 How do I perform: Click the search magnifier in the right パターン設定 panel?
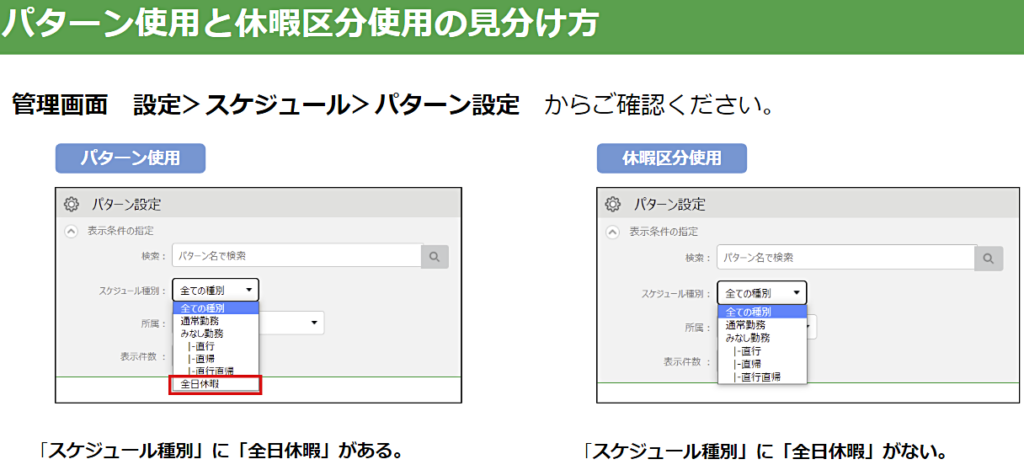pos(988,258)
